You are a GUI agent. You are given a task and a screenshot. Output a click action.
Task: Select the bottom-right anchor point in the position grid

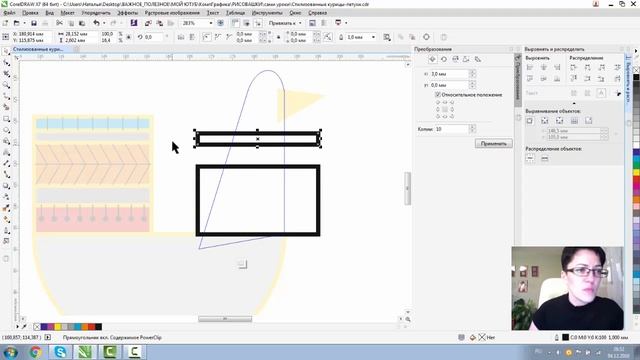pos(452,116)
